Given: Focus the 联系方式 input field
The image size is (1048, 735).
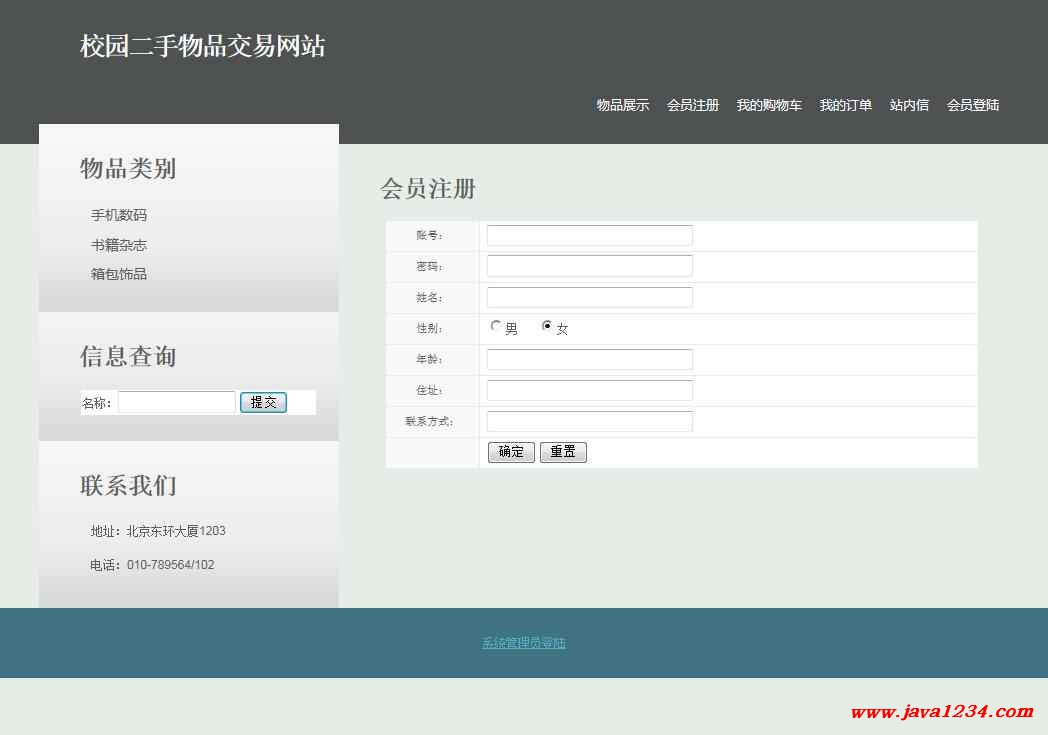Looking at the screenshot, I should point(589,422).
